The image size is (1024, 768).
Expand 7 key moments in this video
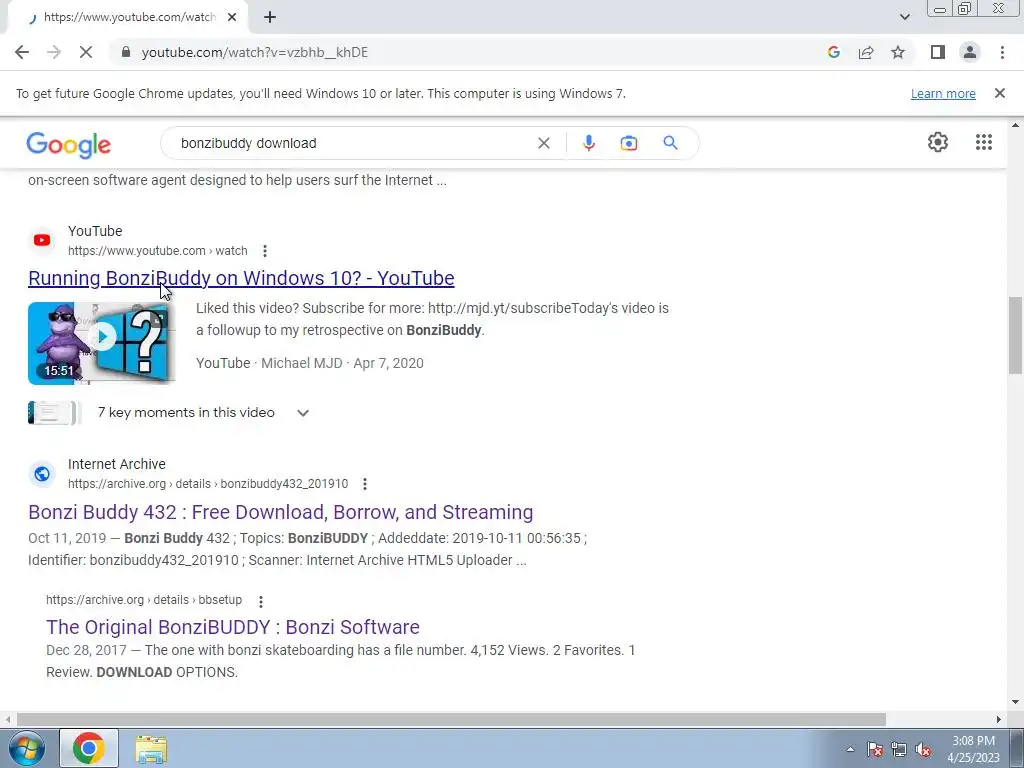pos(302,413)
